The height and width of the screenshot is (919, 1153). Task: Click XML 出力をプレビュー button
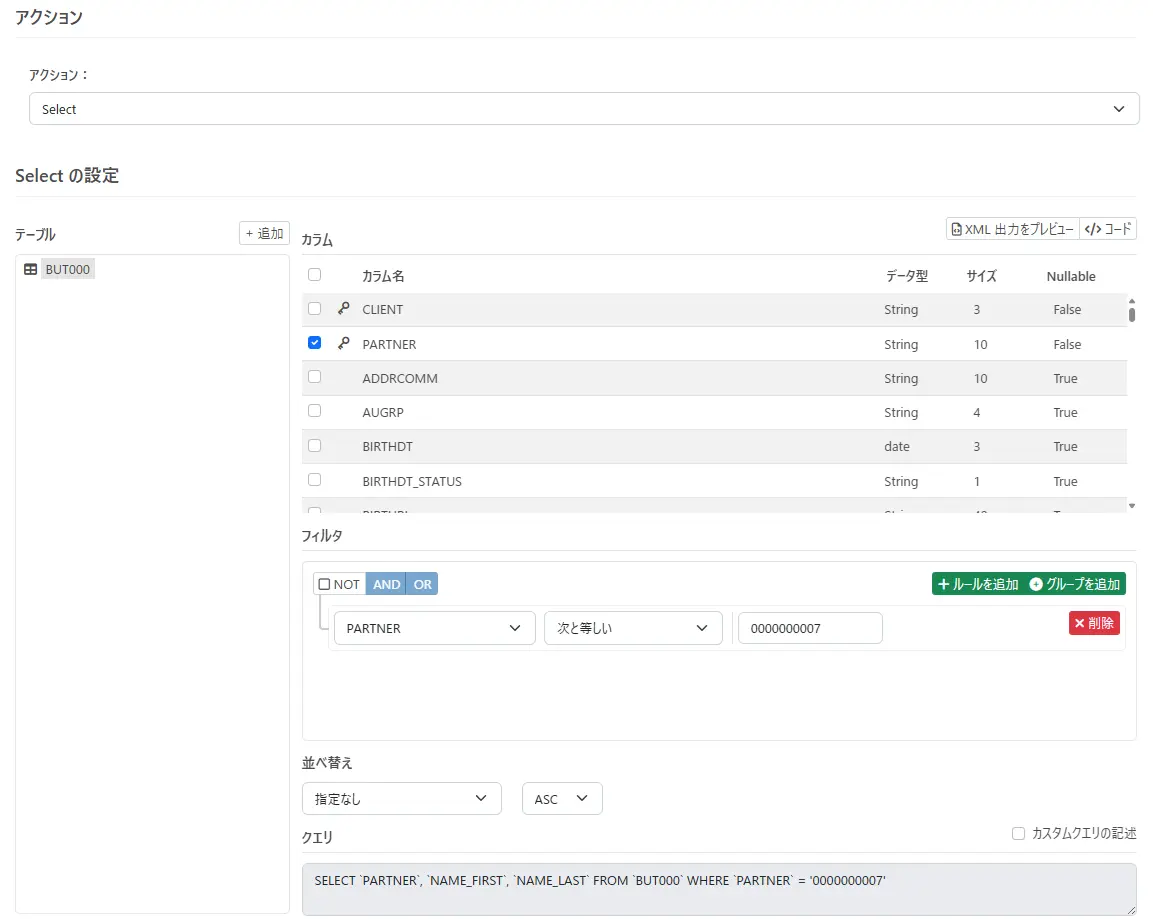point(1013,229)
